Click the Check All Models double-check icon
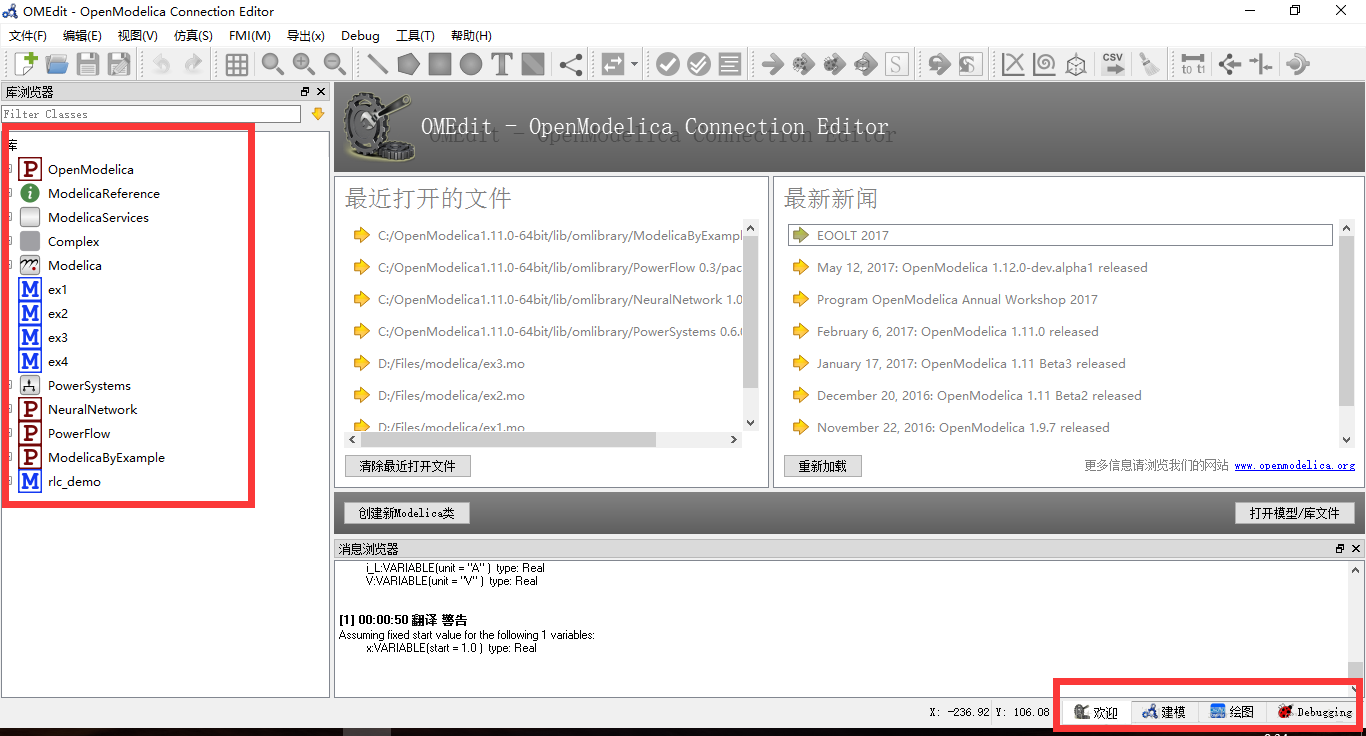1366x736 pixels. click(x=699, y=65)
